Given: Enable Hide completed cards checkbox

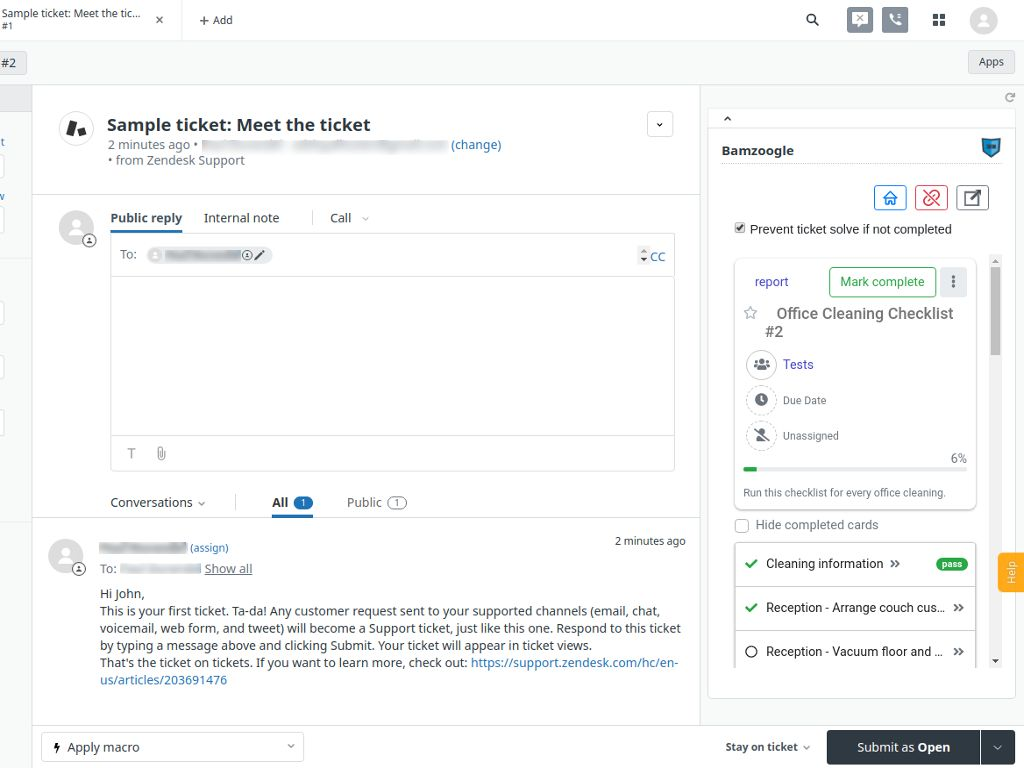Looking at the screenshot, I should [742, 525].
